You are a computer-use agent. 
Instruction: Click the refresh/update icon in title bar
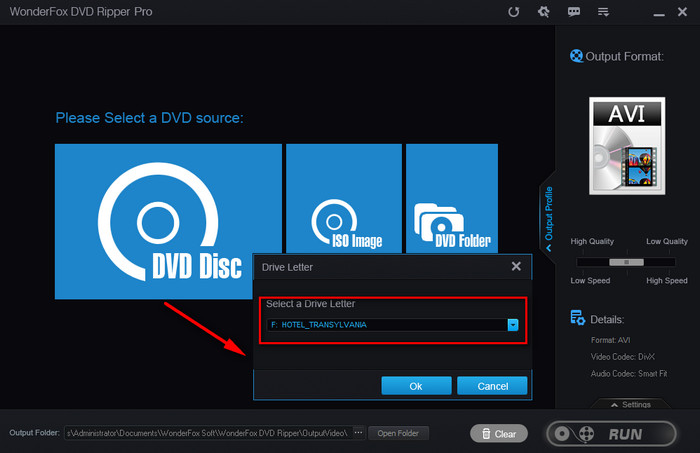pos(513,12)
